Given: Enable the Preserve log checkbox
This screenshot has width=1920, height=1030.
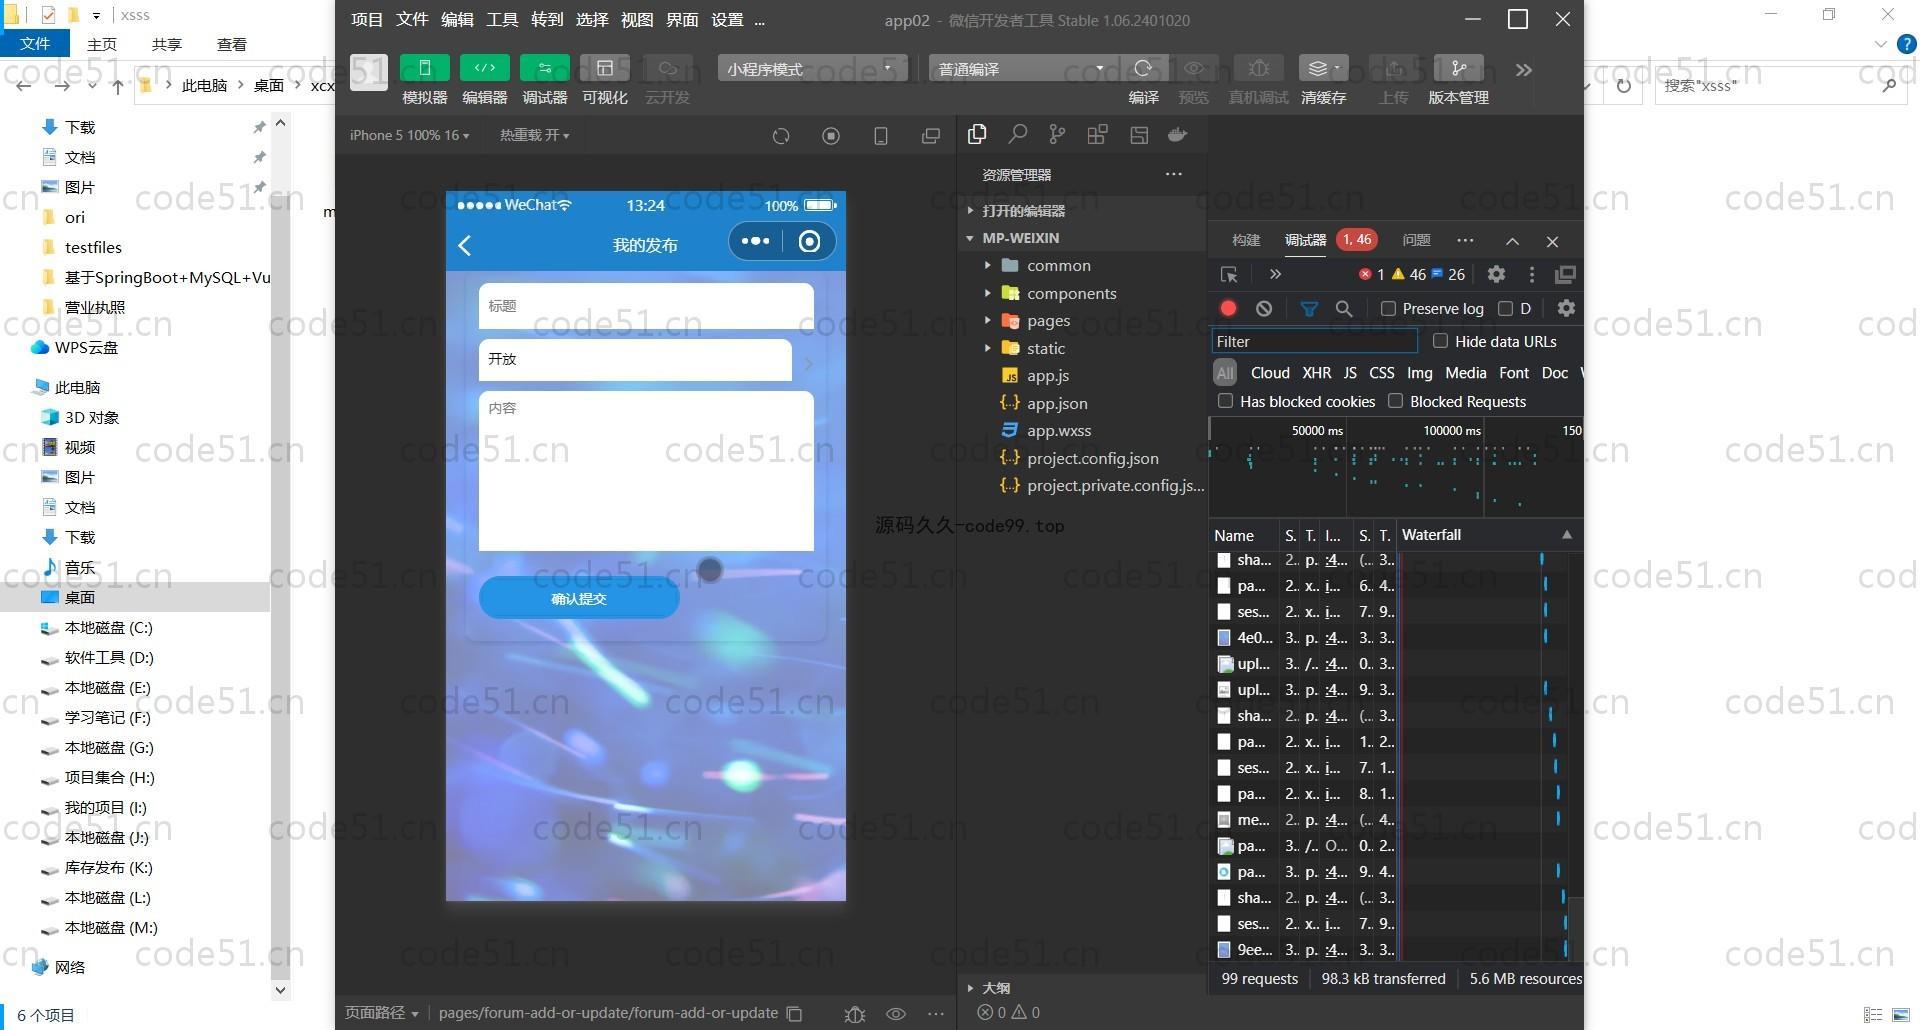Looking at the screenshot, I should 1388,308.
